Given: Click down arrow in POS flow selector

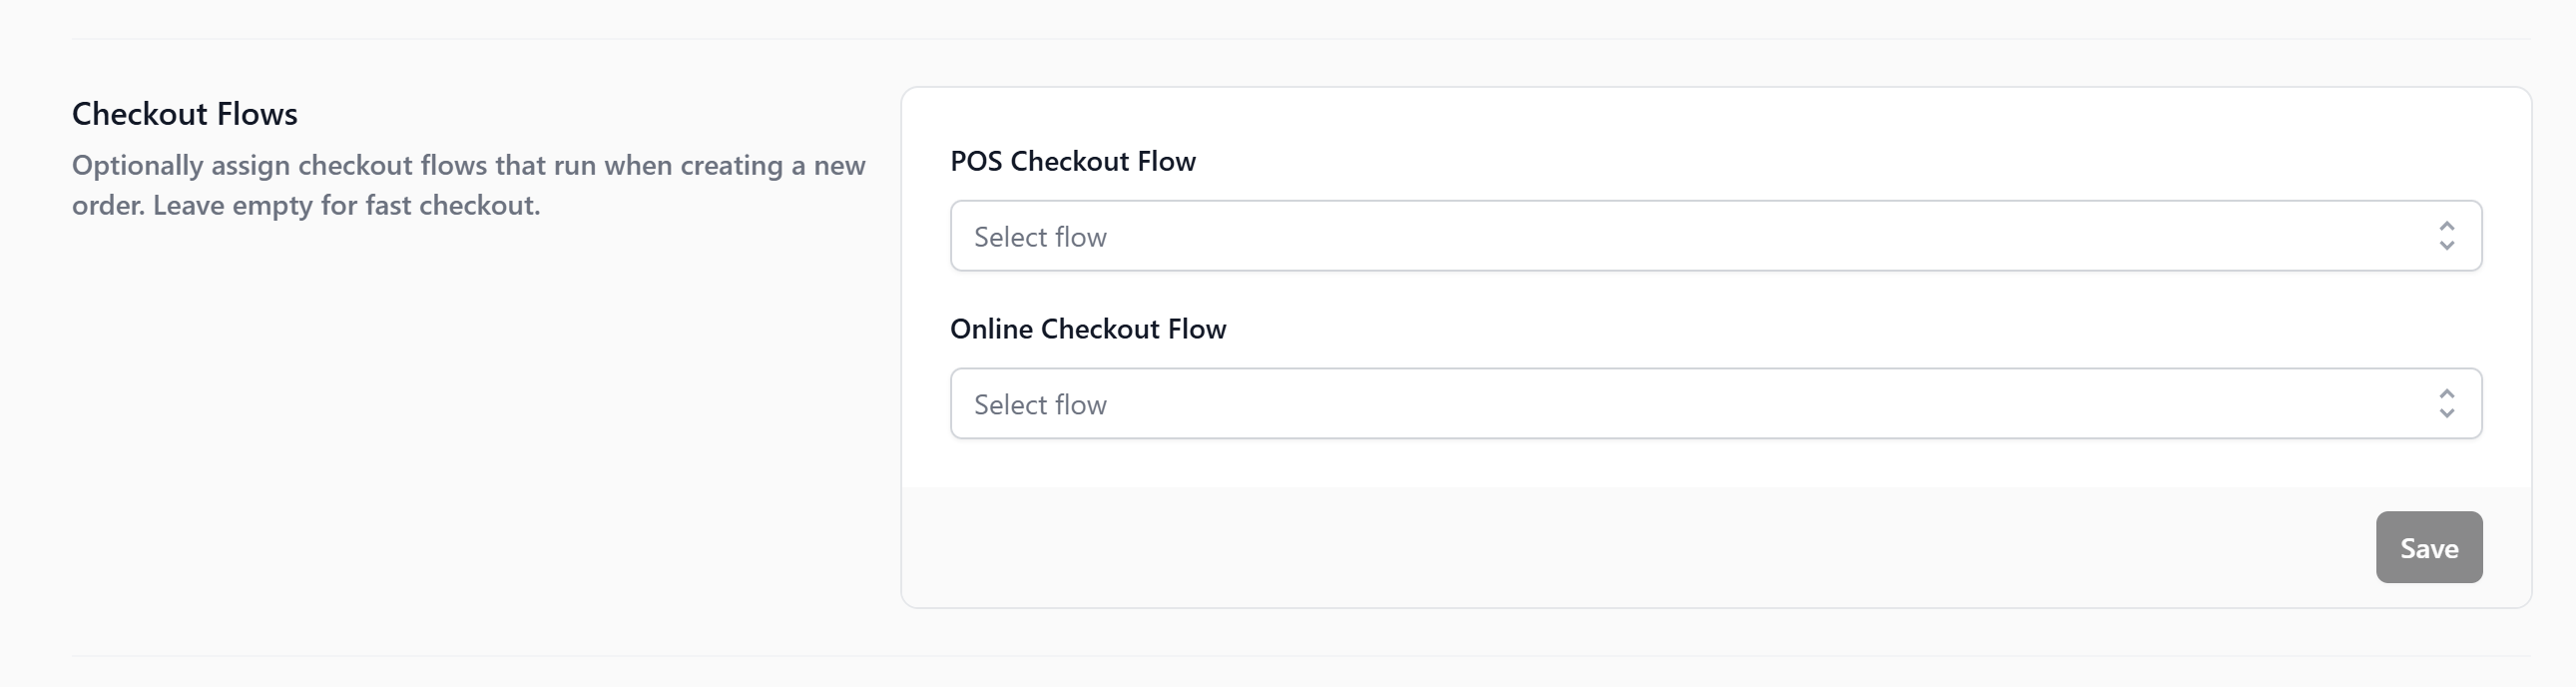Looking at the screenshot, I should tap(2446, 246).
